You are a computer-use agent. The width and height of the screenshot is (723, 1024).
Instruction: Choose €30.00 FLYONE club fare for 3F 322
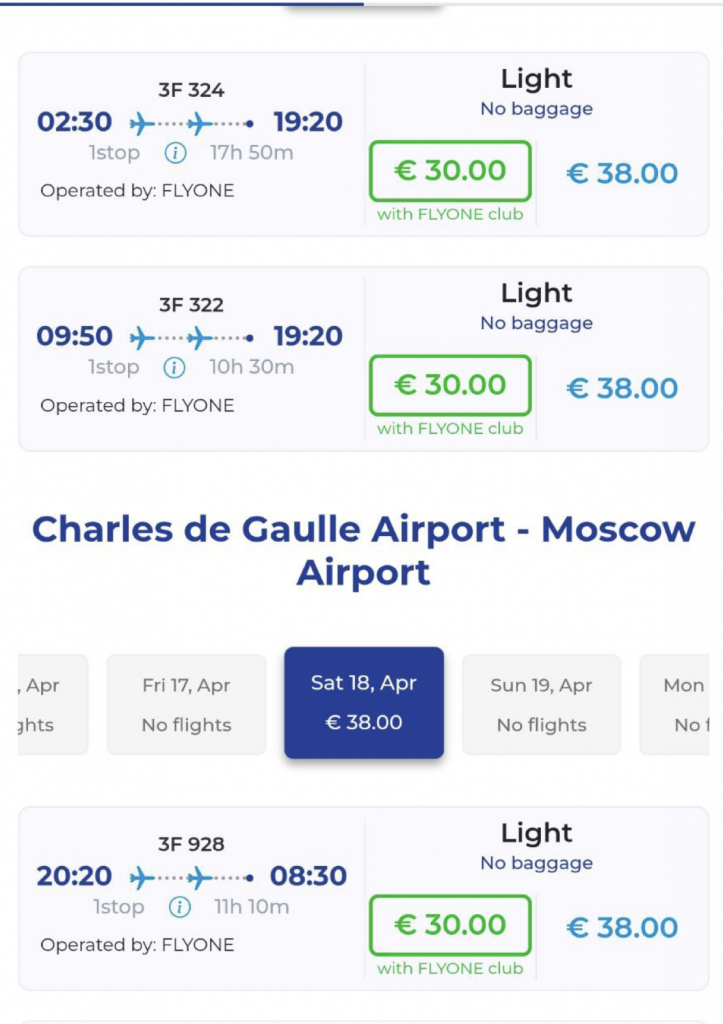[450, 385]
